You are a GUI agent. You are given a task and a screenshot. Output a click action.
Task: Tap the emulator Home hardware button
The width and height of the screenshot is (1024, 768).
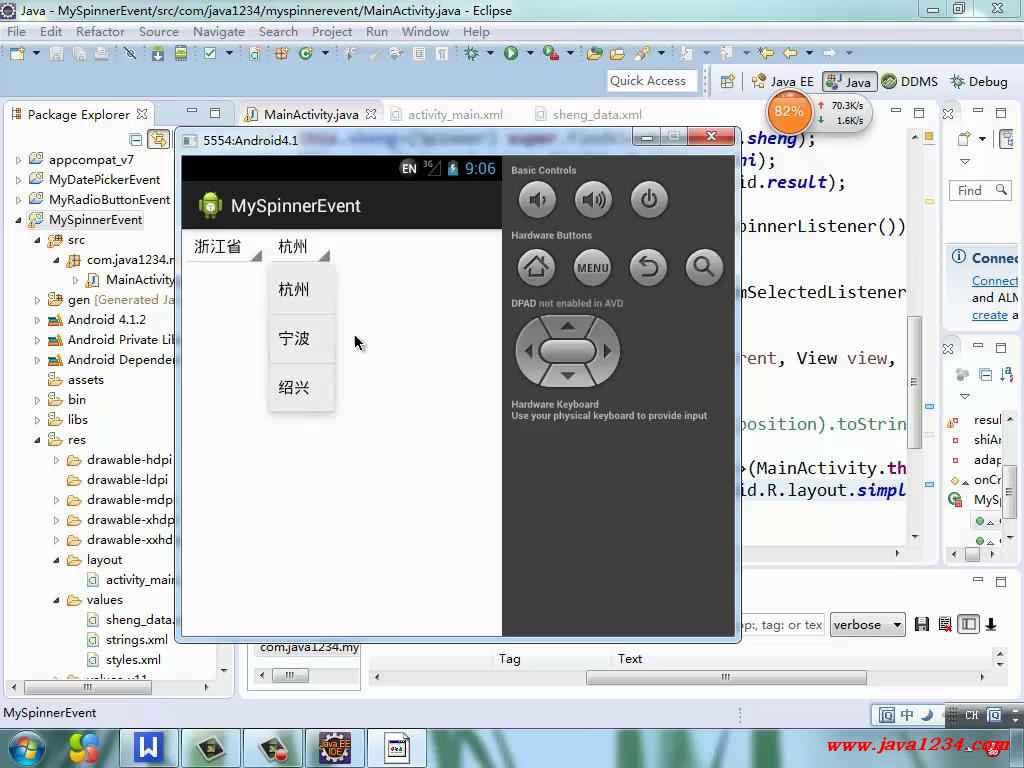(x=536, y=267)
